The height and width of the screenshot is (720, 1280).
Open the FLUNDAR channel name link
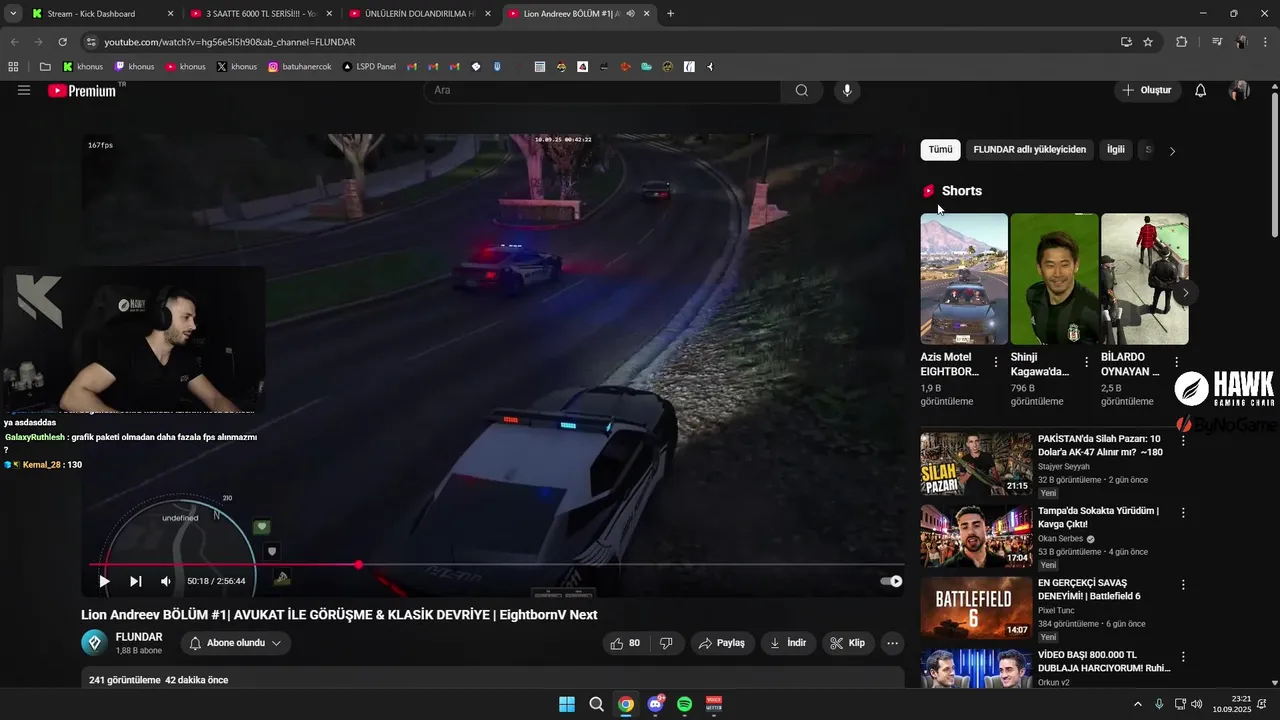(x=139, y=637)
